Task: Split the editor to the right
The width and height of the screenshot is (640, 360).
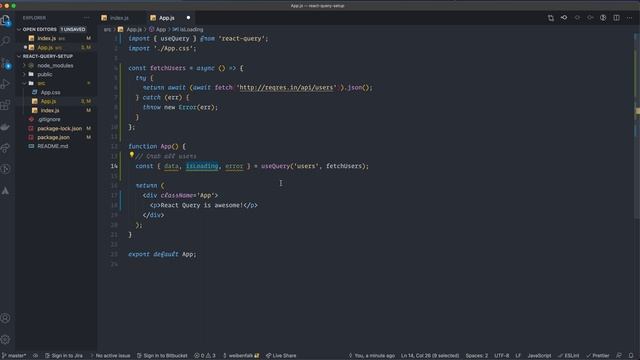Action: (x=616, y=18)
